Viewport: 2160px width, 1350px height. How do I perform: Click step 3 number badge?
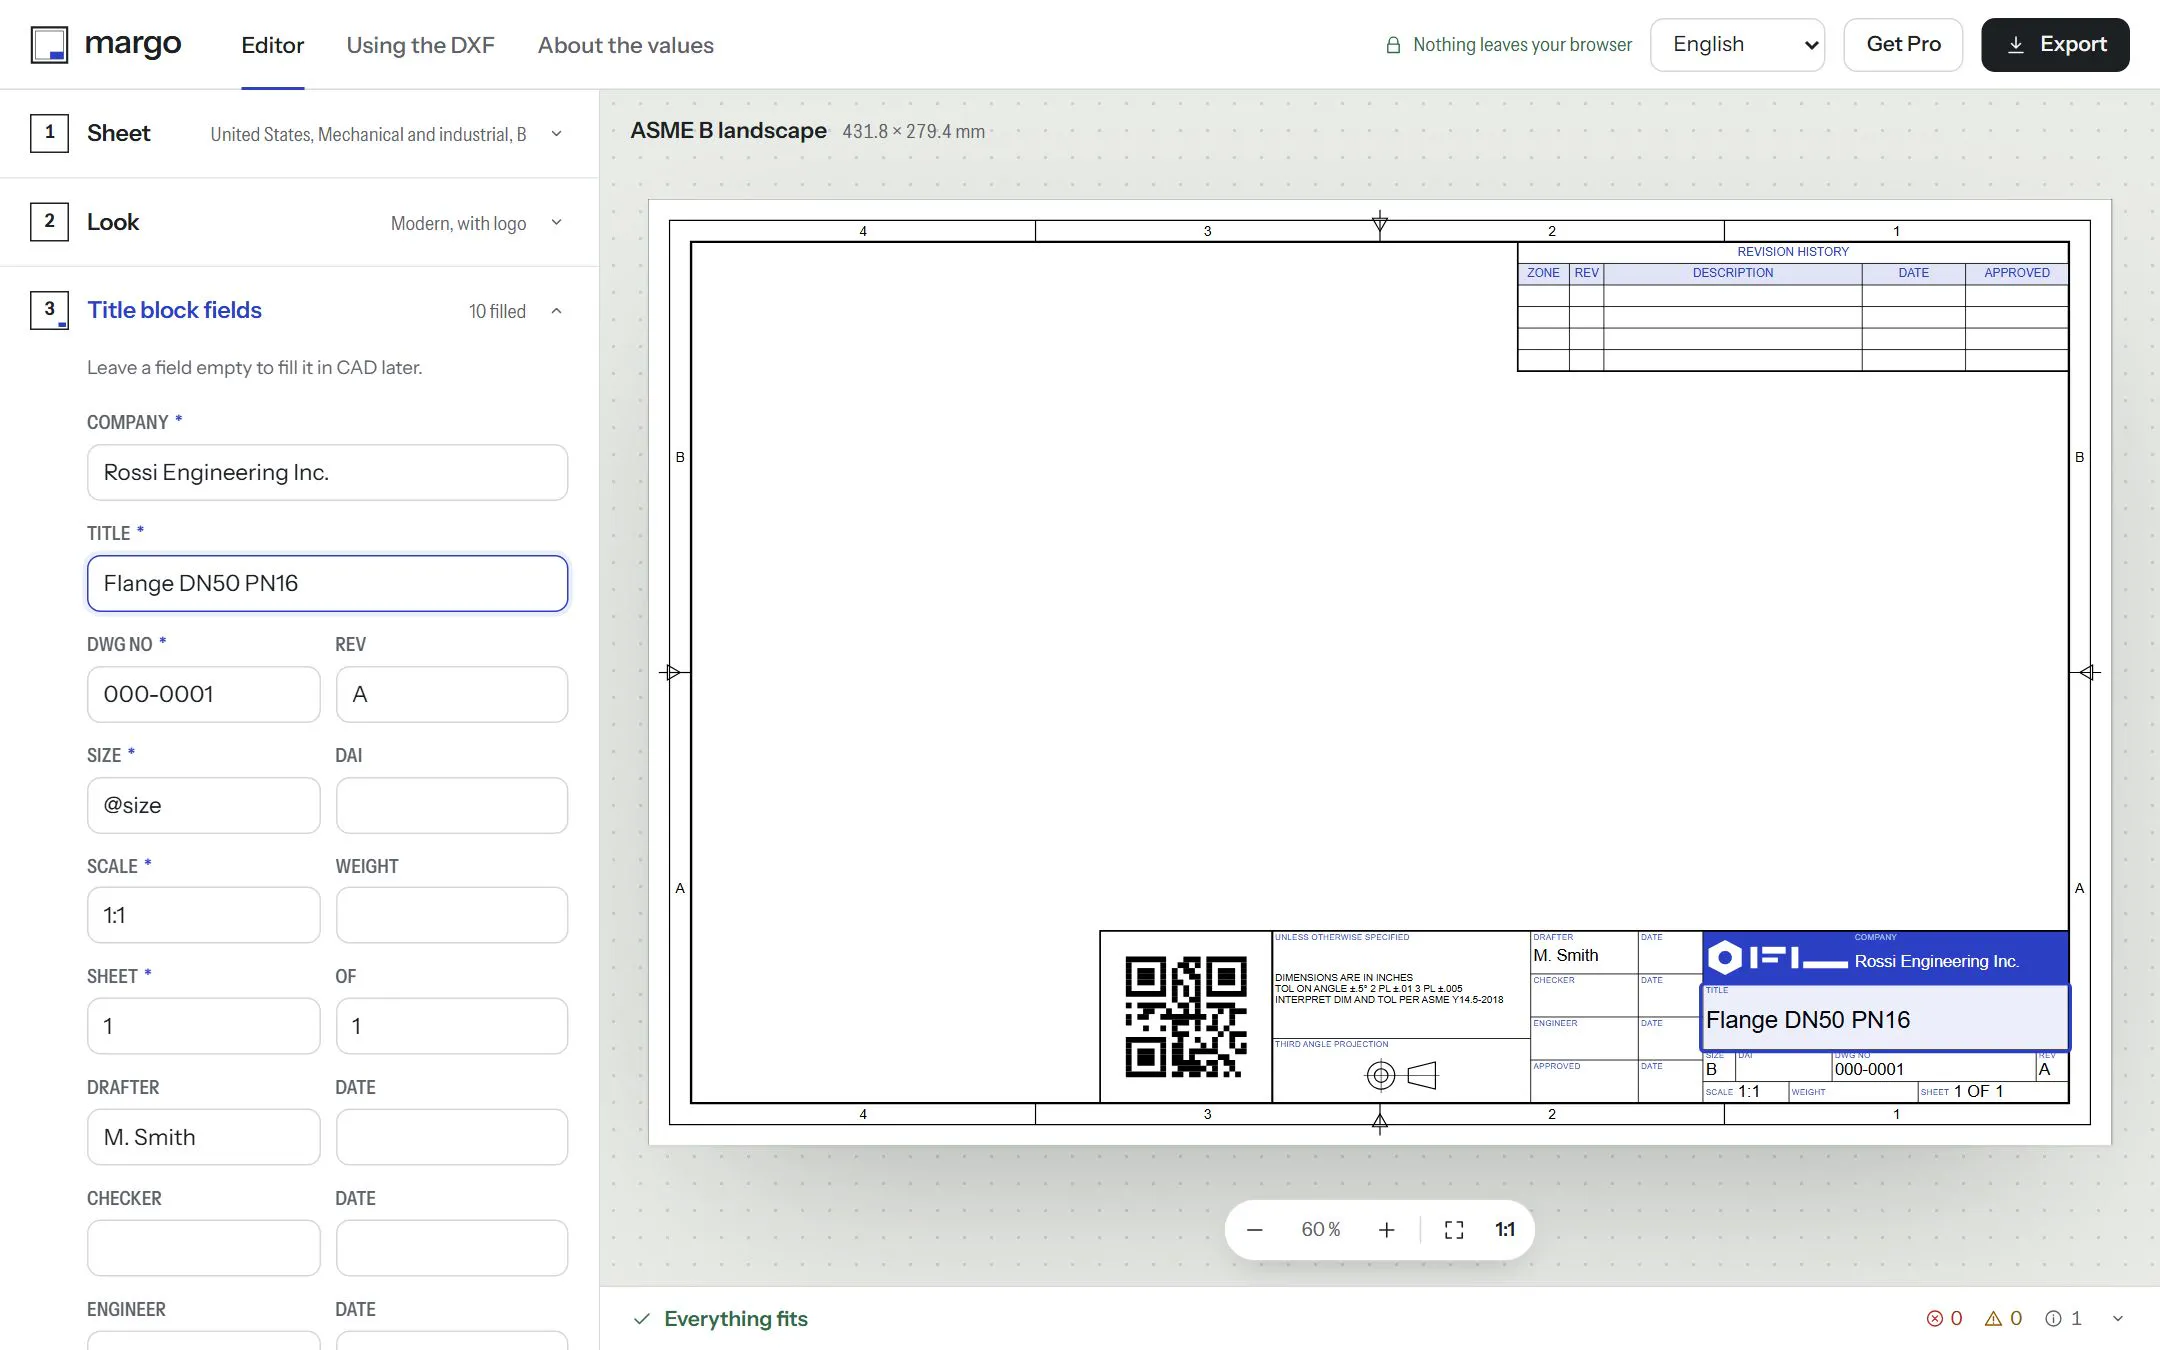coord(49,310)
